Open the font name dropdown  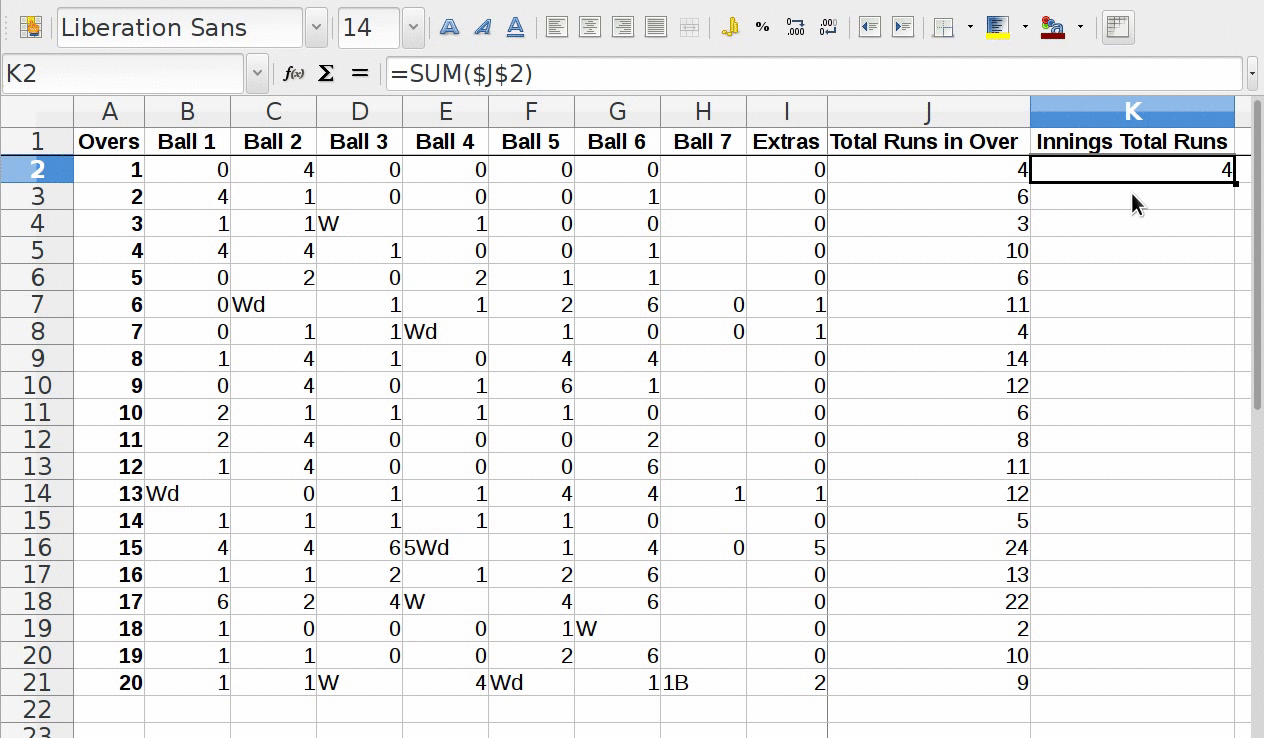click(317, 28)
